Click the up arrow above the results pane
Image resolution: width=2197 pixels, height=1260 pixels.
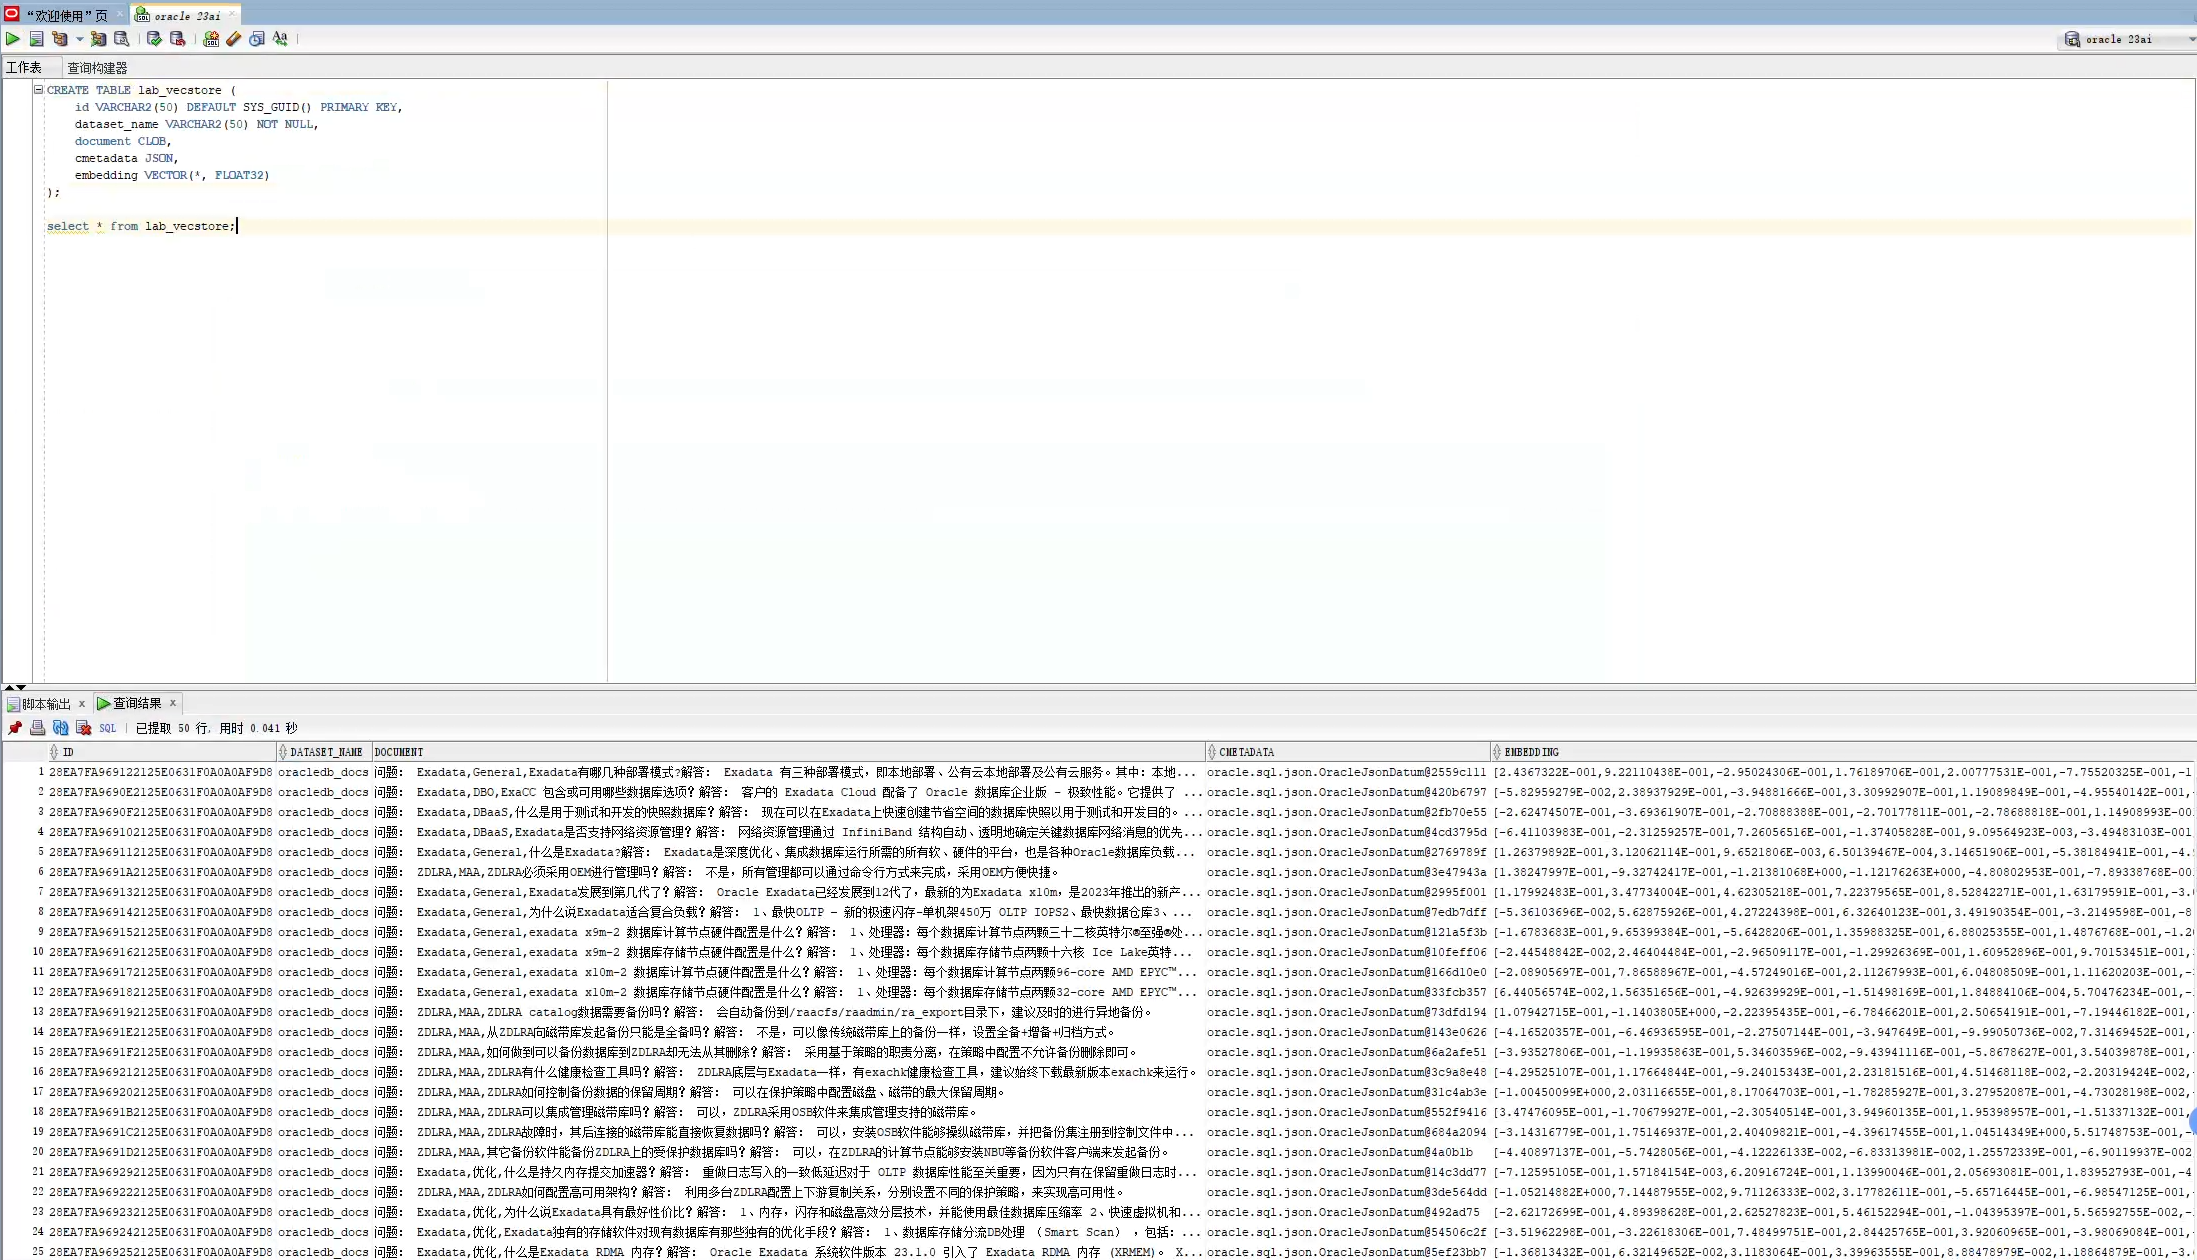coord(9,688)
